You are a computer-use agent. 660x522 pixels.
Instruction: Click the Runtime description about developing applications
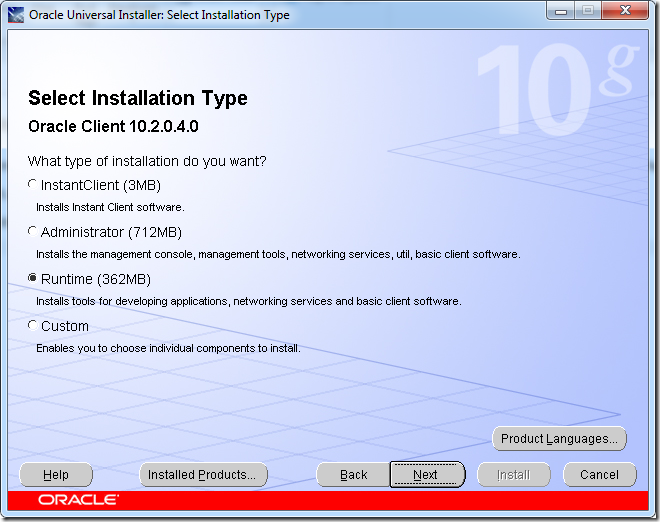pyautogui.click(x=249, y=301)
